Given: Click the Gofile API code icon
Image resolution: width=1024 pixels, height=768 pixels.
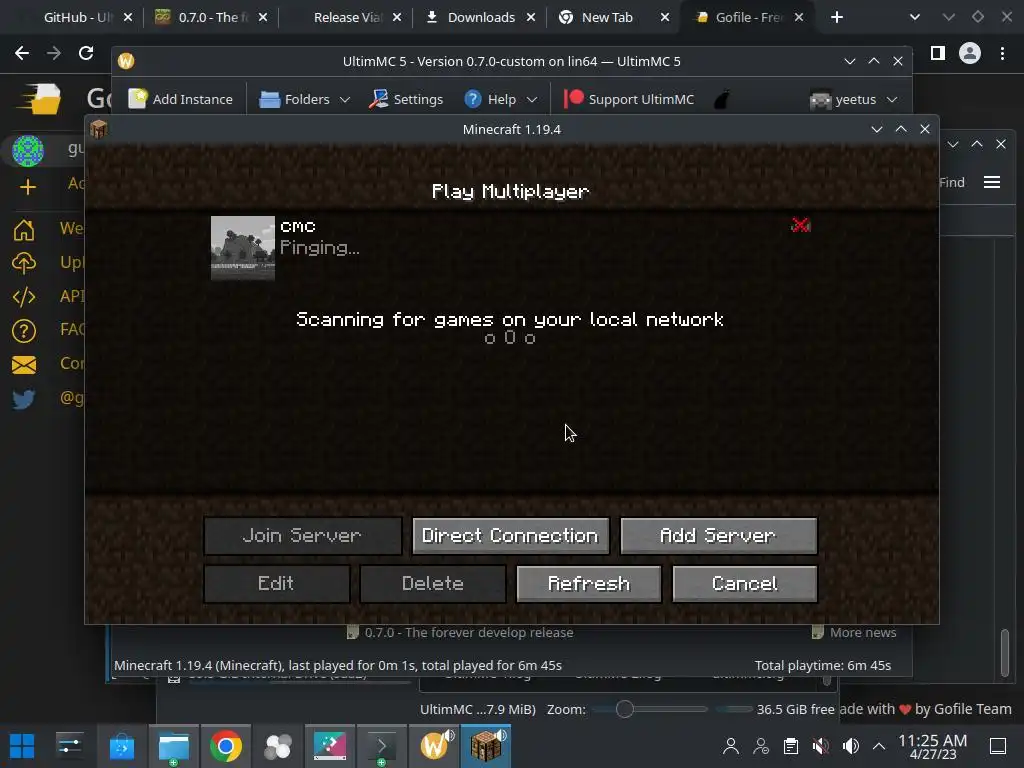Looking at the screenshot, I should [x=24, y=296].
